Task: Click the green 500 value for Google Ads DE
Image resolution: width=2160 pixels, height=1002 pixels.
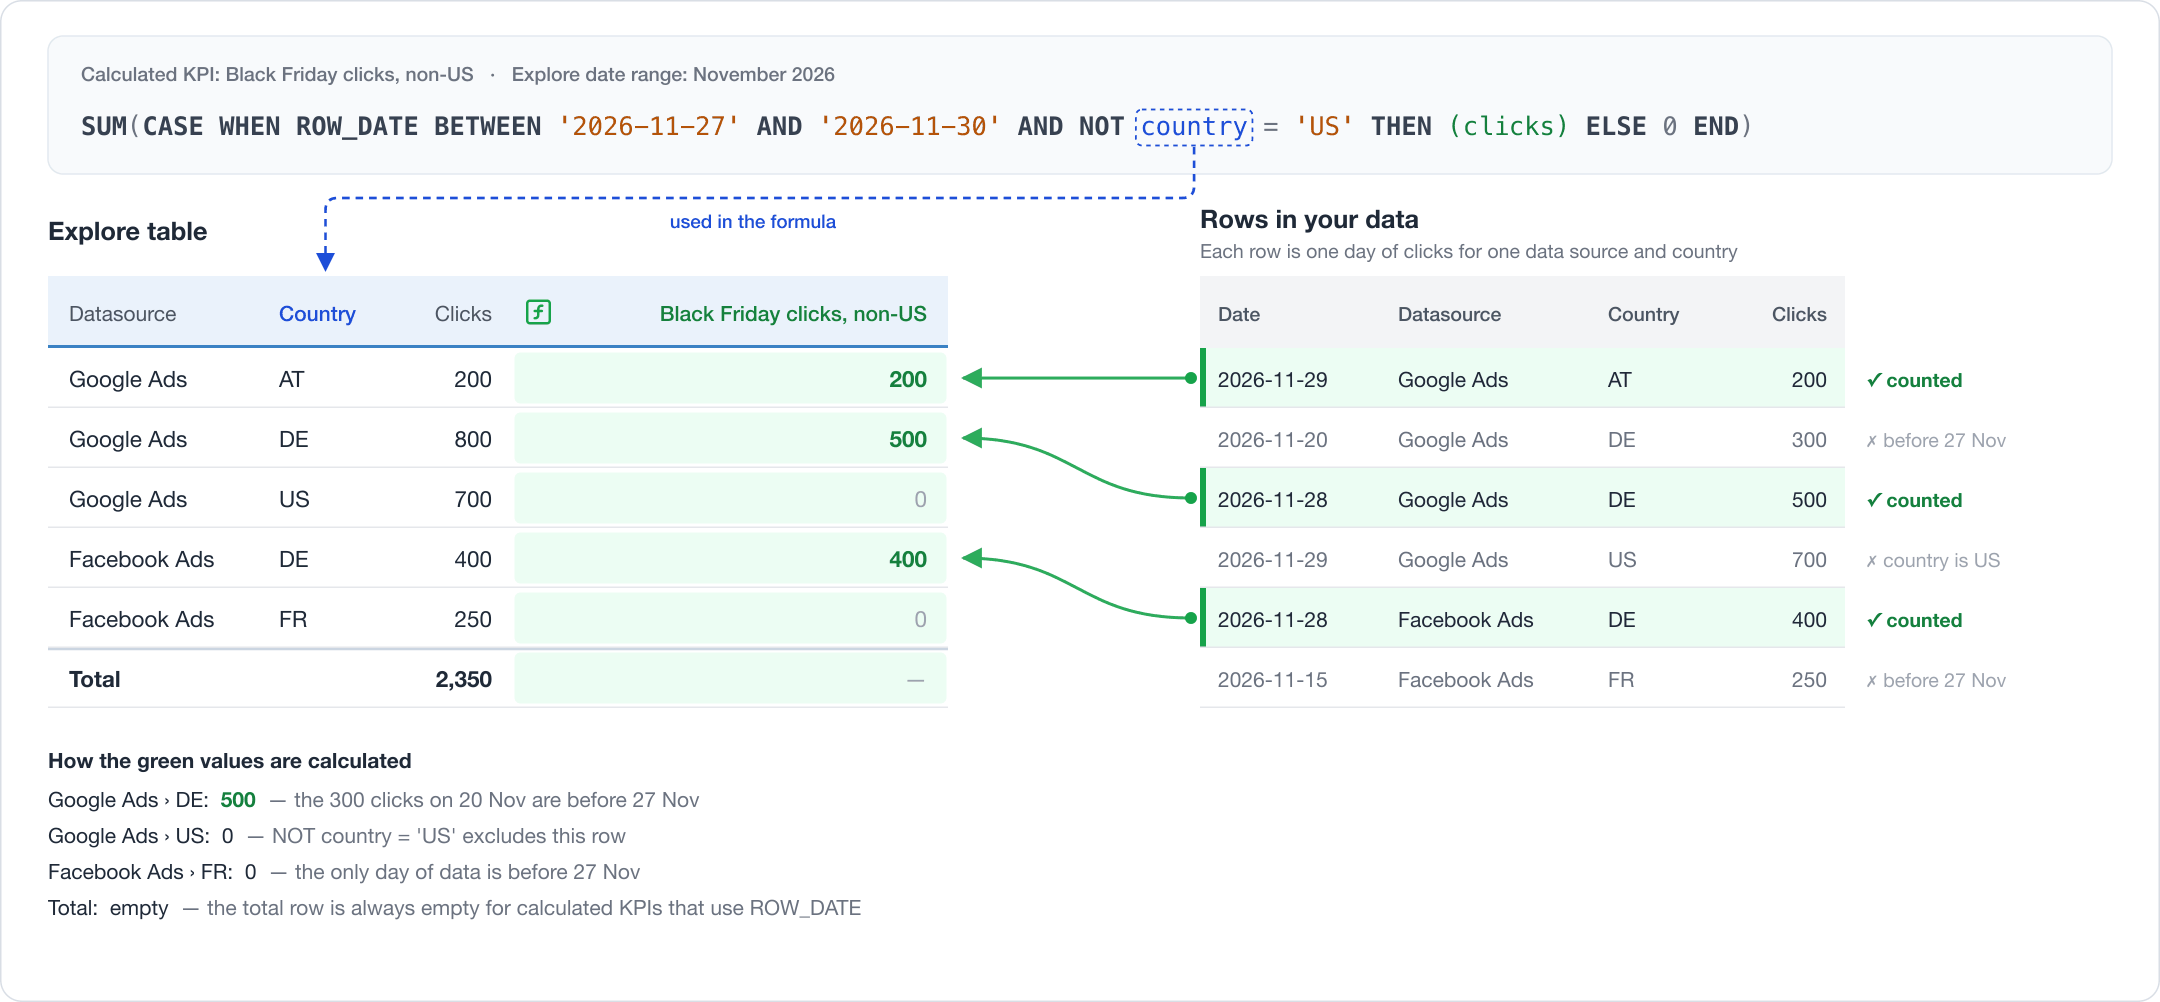Action: coord(908,440)
